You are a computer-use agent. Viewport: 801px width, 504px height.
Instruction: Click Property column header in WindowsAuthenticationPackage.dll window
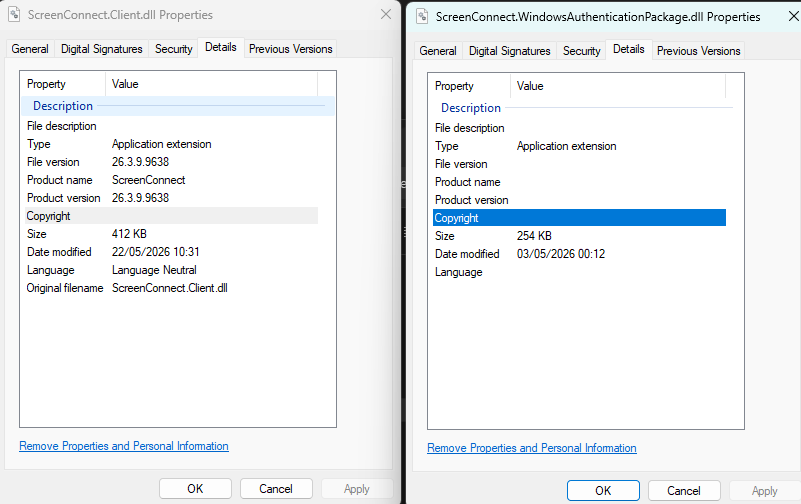469,86
